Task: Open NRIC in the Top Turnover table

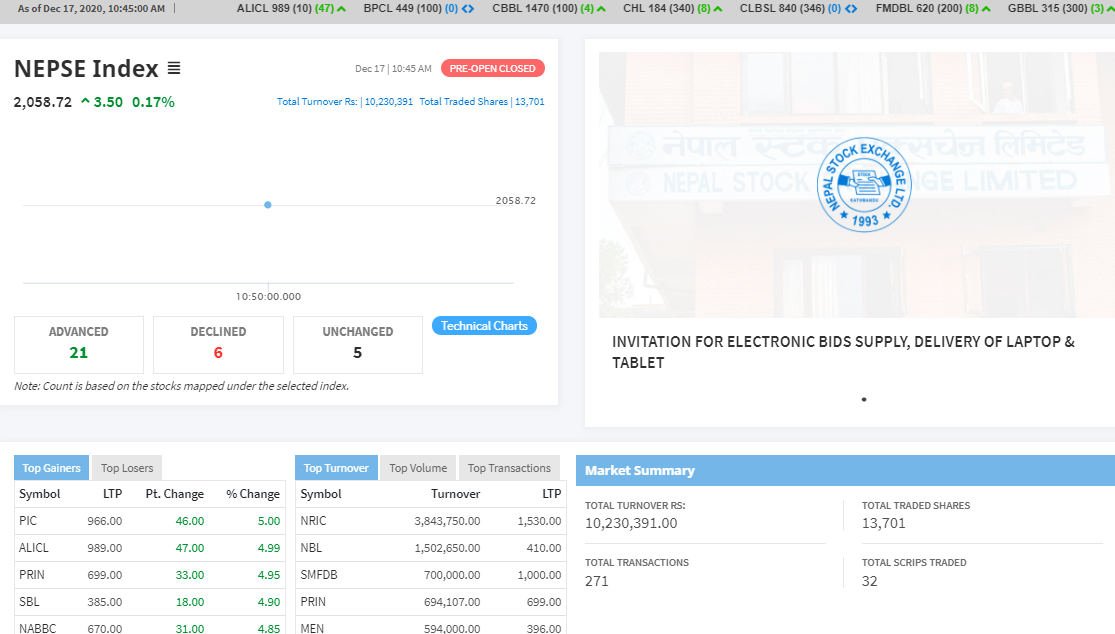Action: click(314, 521)
